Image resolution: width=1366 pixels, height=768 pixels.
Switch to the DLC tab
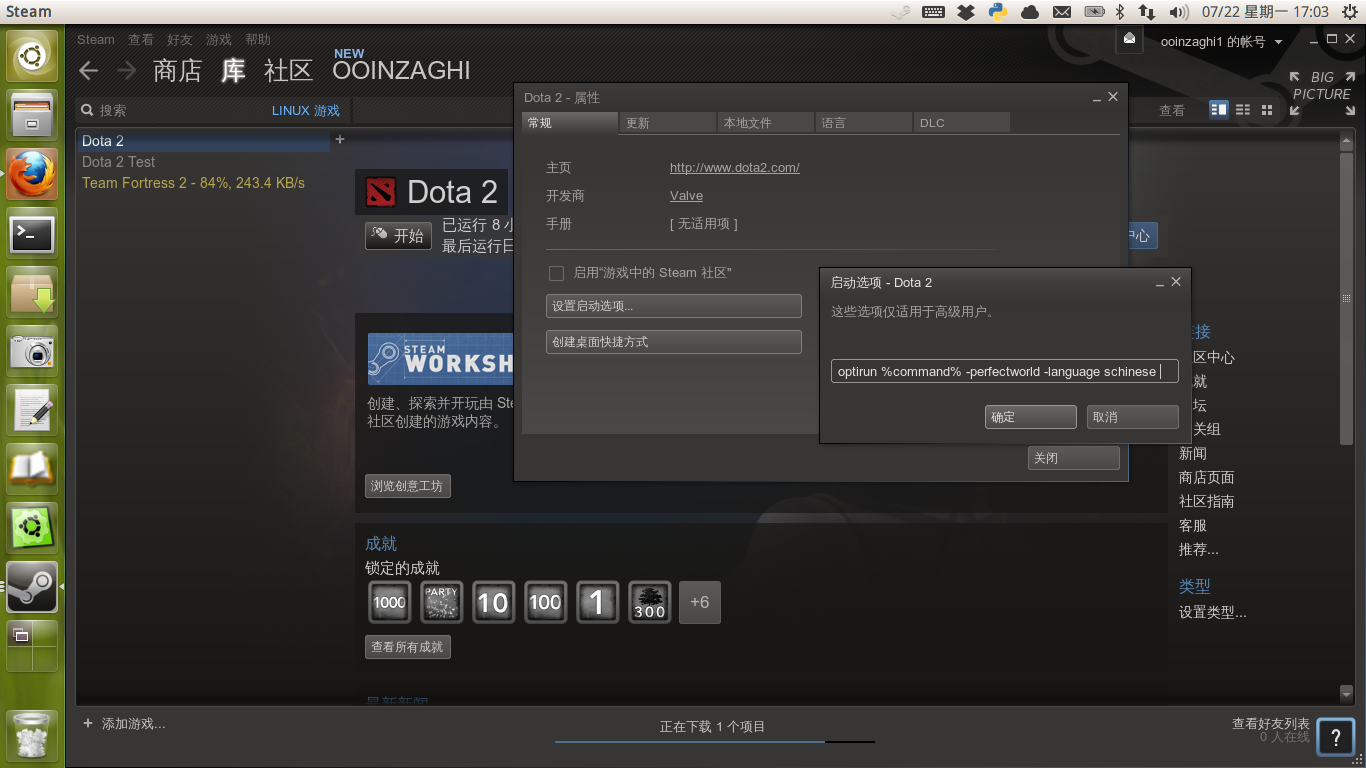click(x=961, y=123)
